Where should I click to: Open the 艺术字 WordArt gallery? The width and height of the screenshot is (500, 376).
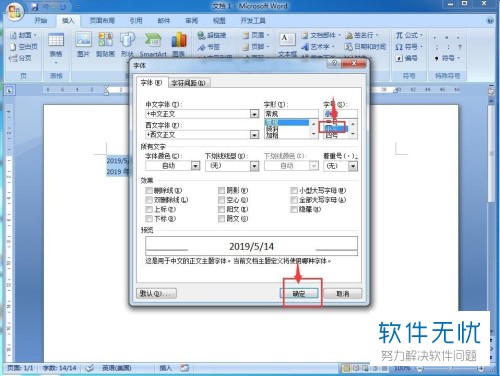point(317,47)
